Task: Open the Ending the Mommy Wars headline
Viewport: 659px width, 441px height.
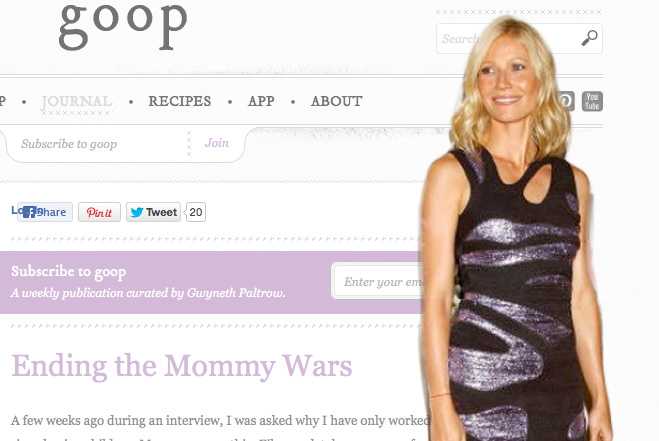Action: pyautogui.click(x=182, y=367)
